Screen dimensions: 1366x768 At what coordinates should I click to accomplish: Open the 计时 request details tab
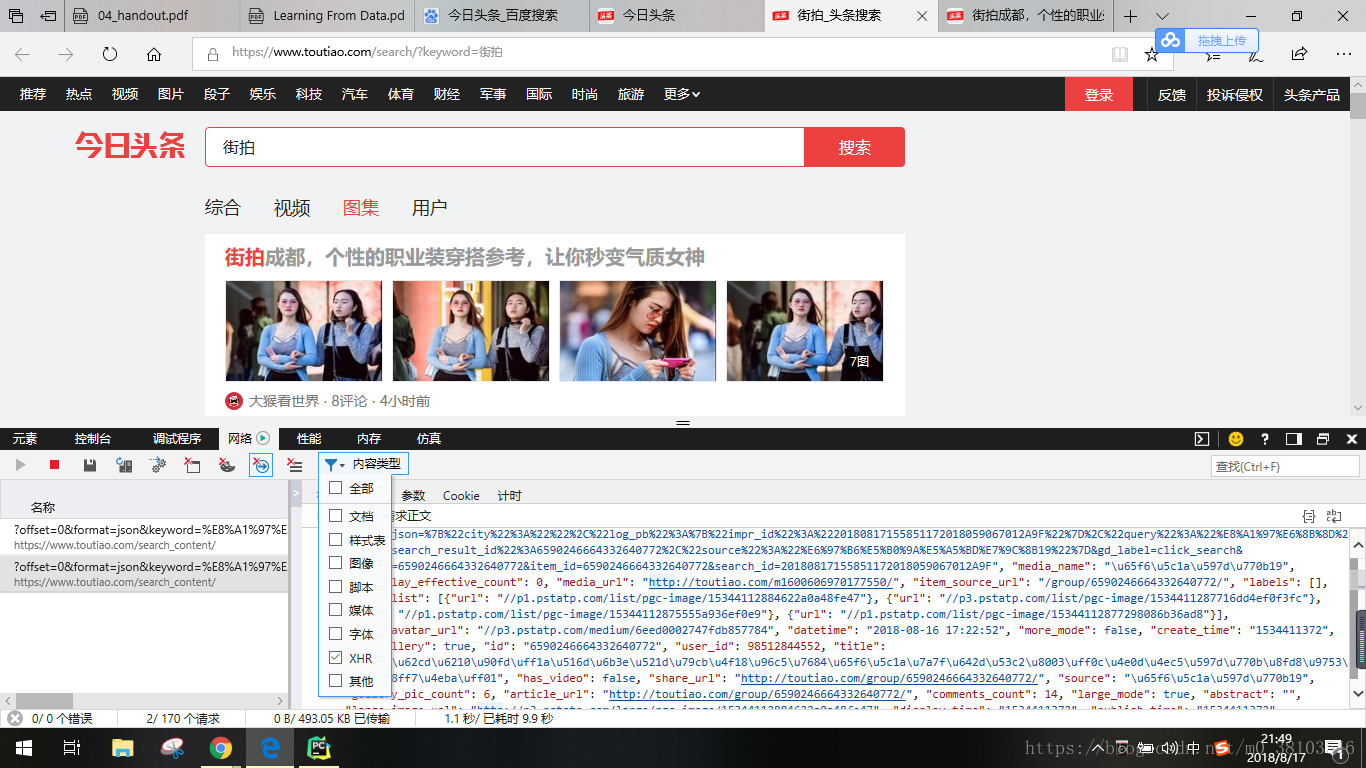[509, 496]
